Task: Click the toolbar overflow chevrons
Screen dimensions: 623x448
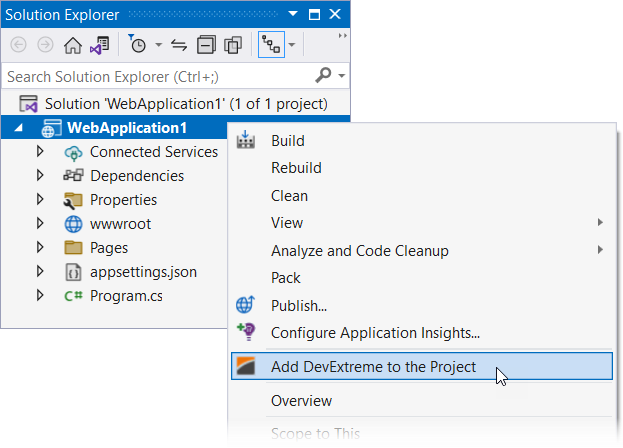Action: (342, 36)
